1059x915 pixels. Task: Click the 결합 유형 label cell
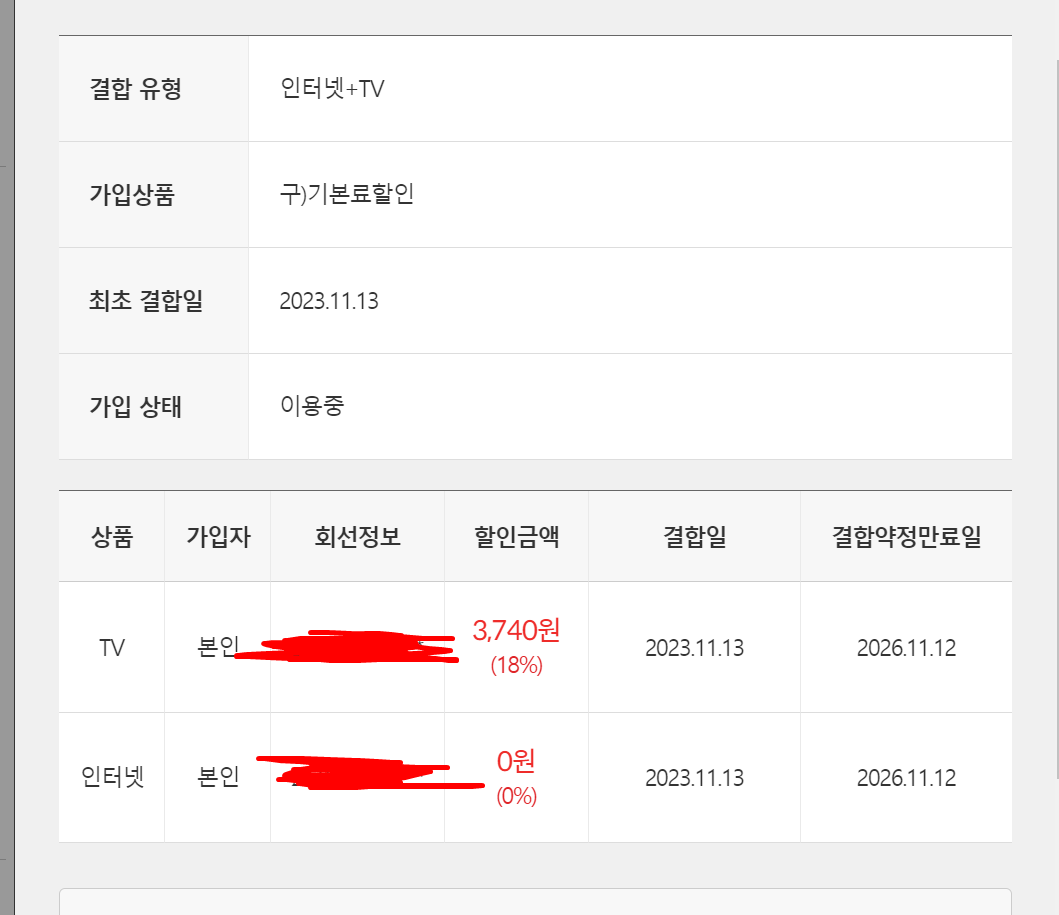point(153,88)
